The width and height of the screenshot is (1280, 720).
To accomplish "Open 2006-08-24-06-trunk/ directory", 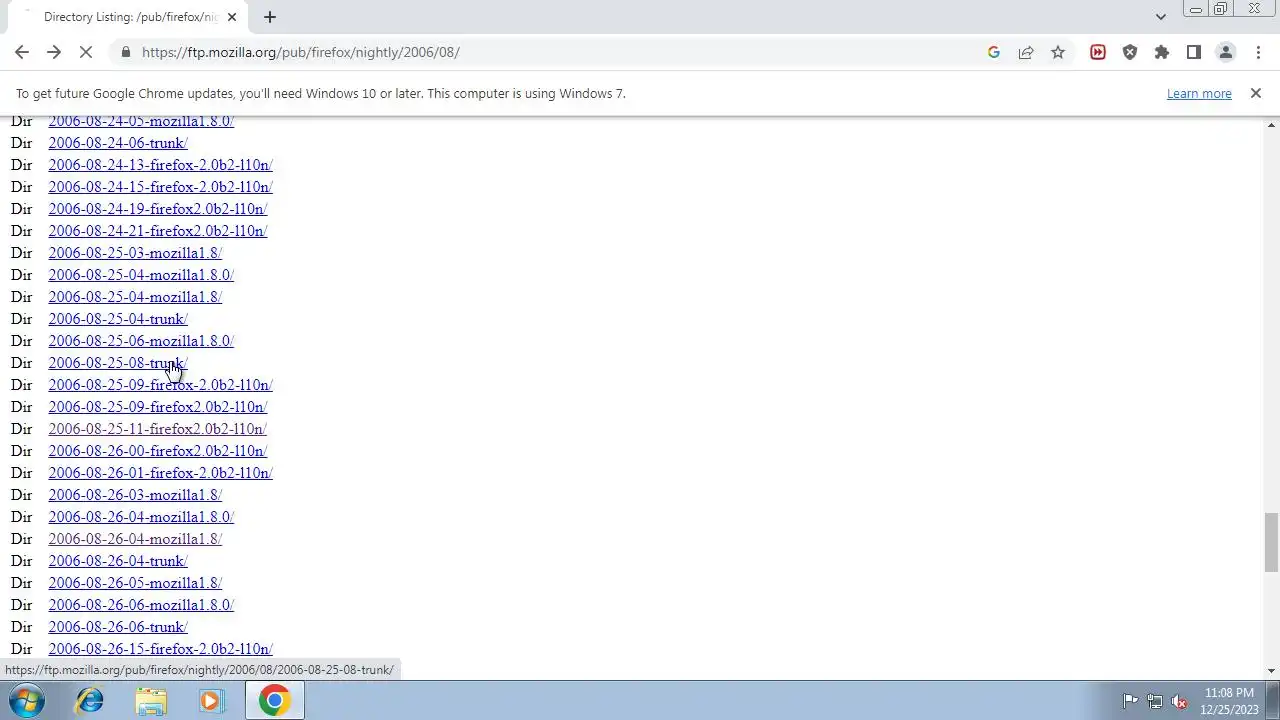I will 118,143.
